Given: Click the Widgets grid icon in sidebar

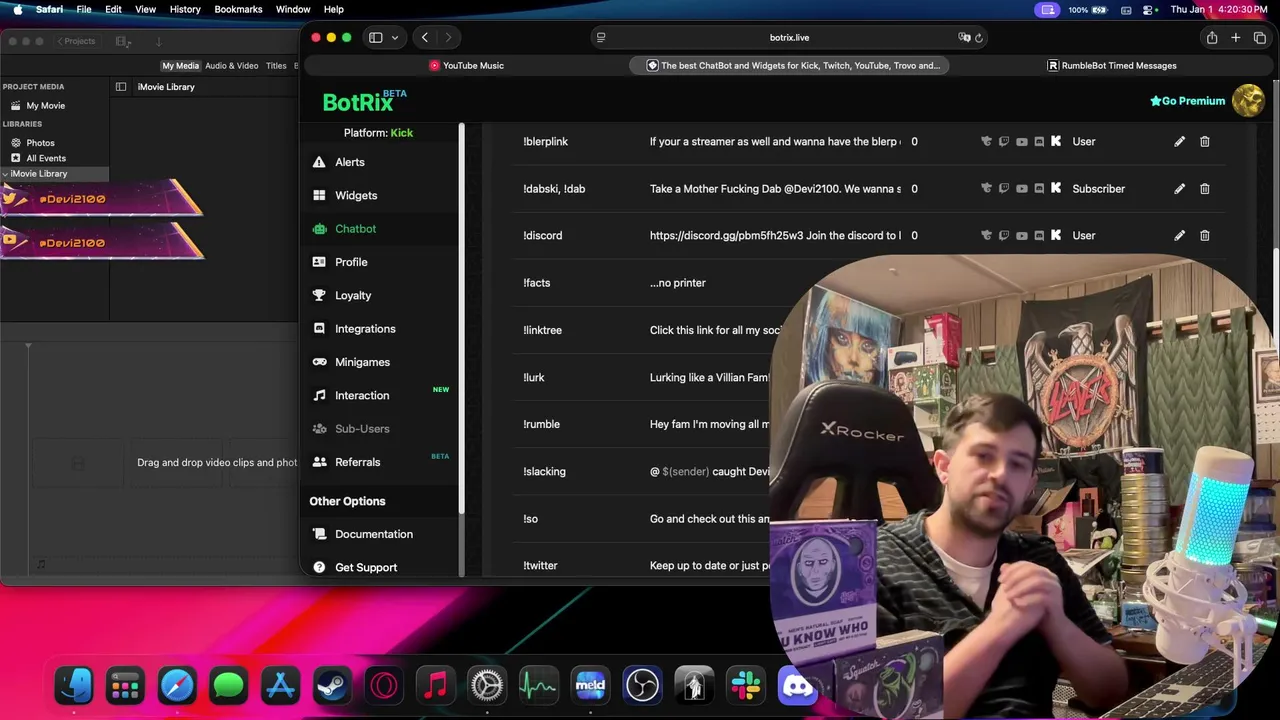Looking at the screenshot, I should [x=319, y=195].
